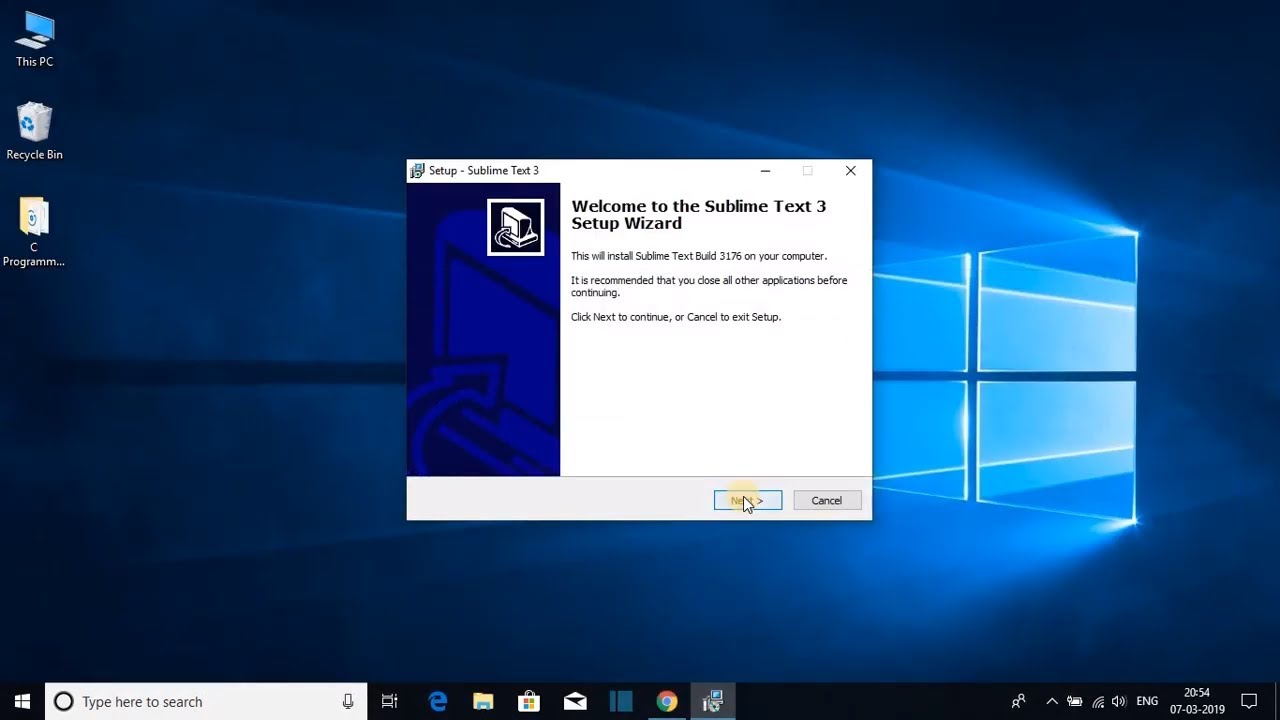1280x720 pixels.
Task: Launch Google Chrome from the taskbar
Action: click(667, 702)
